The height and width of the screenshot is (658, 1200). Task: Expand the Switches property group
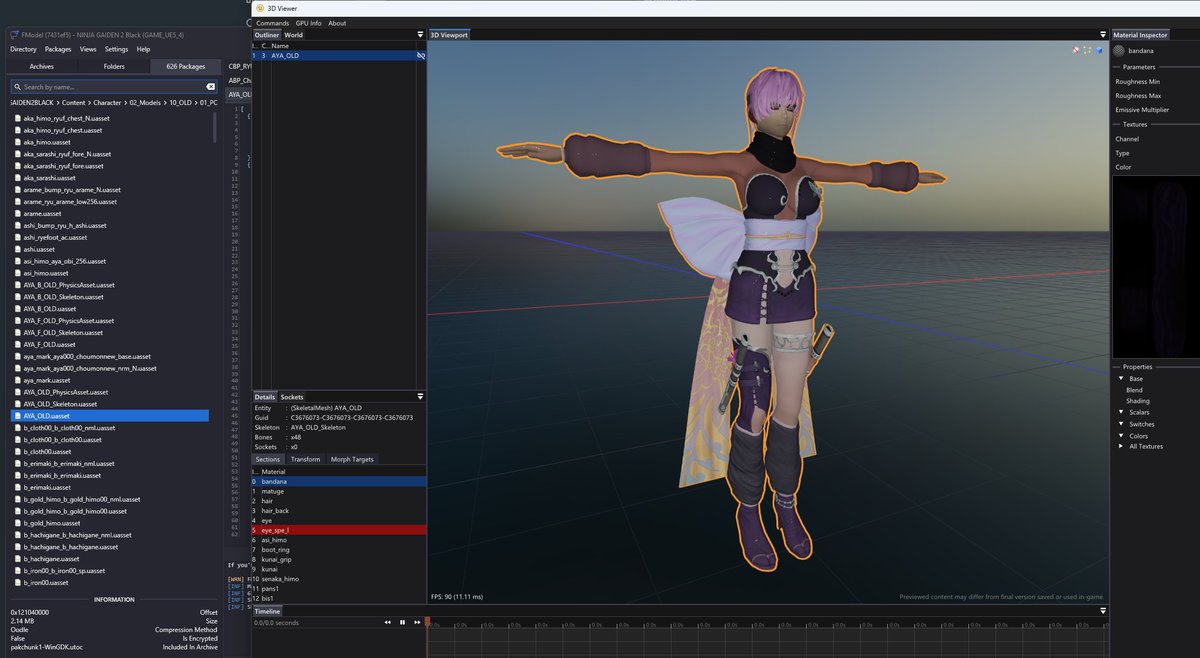[1121, 424]
